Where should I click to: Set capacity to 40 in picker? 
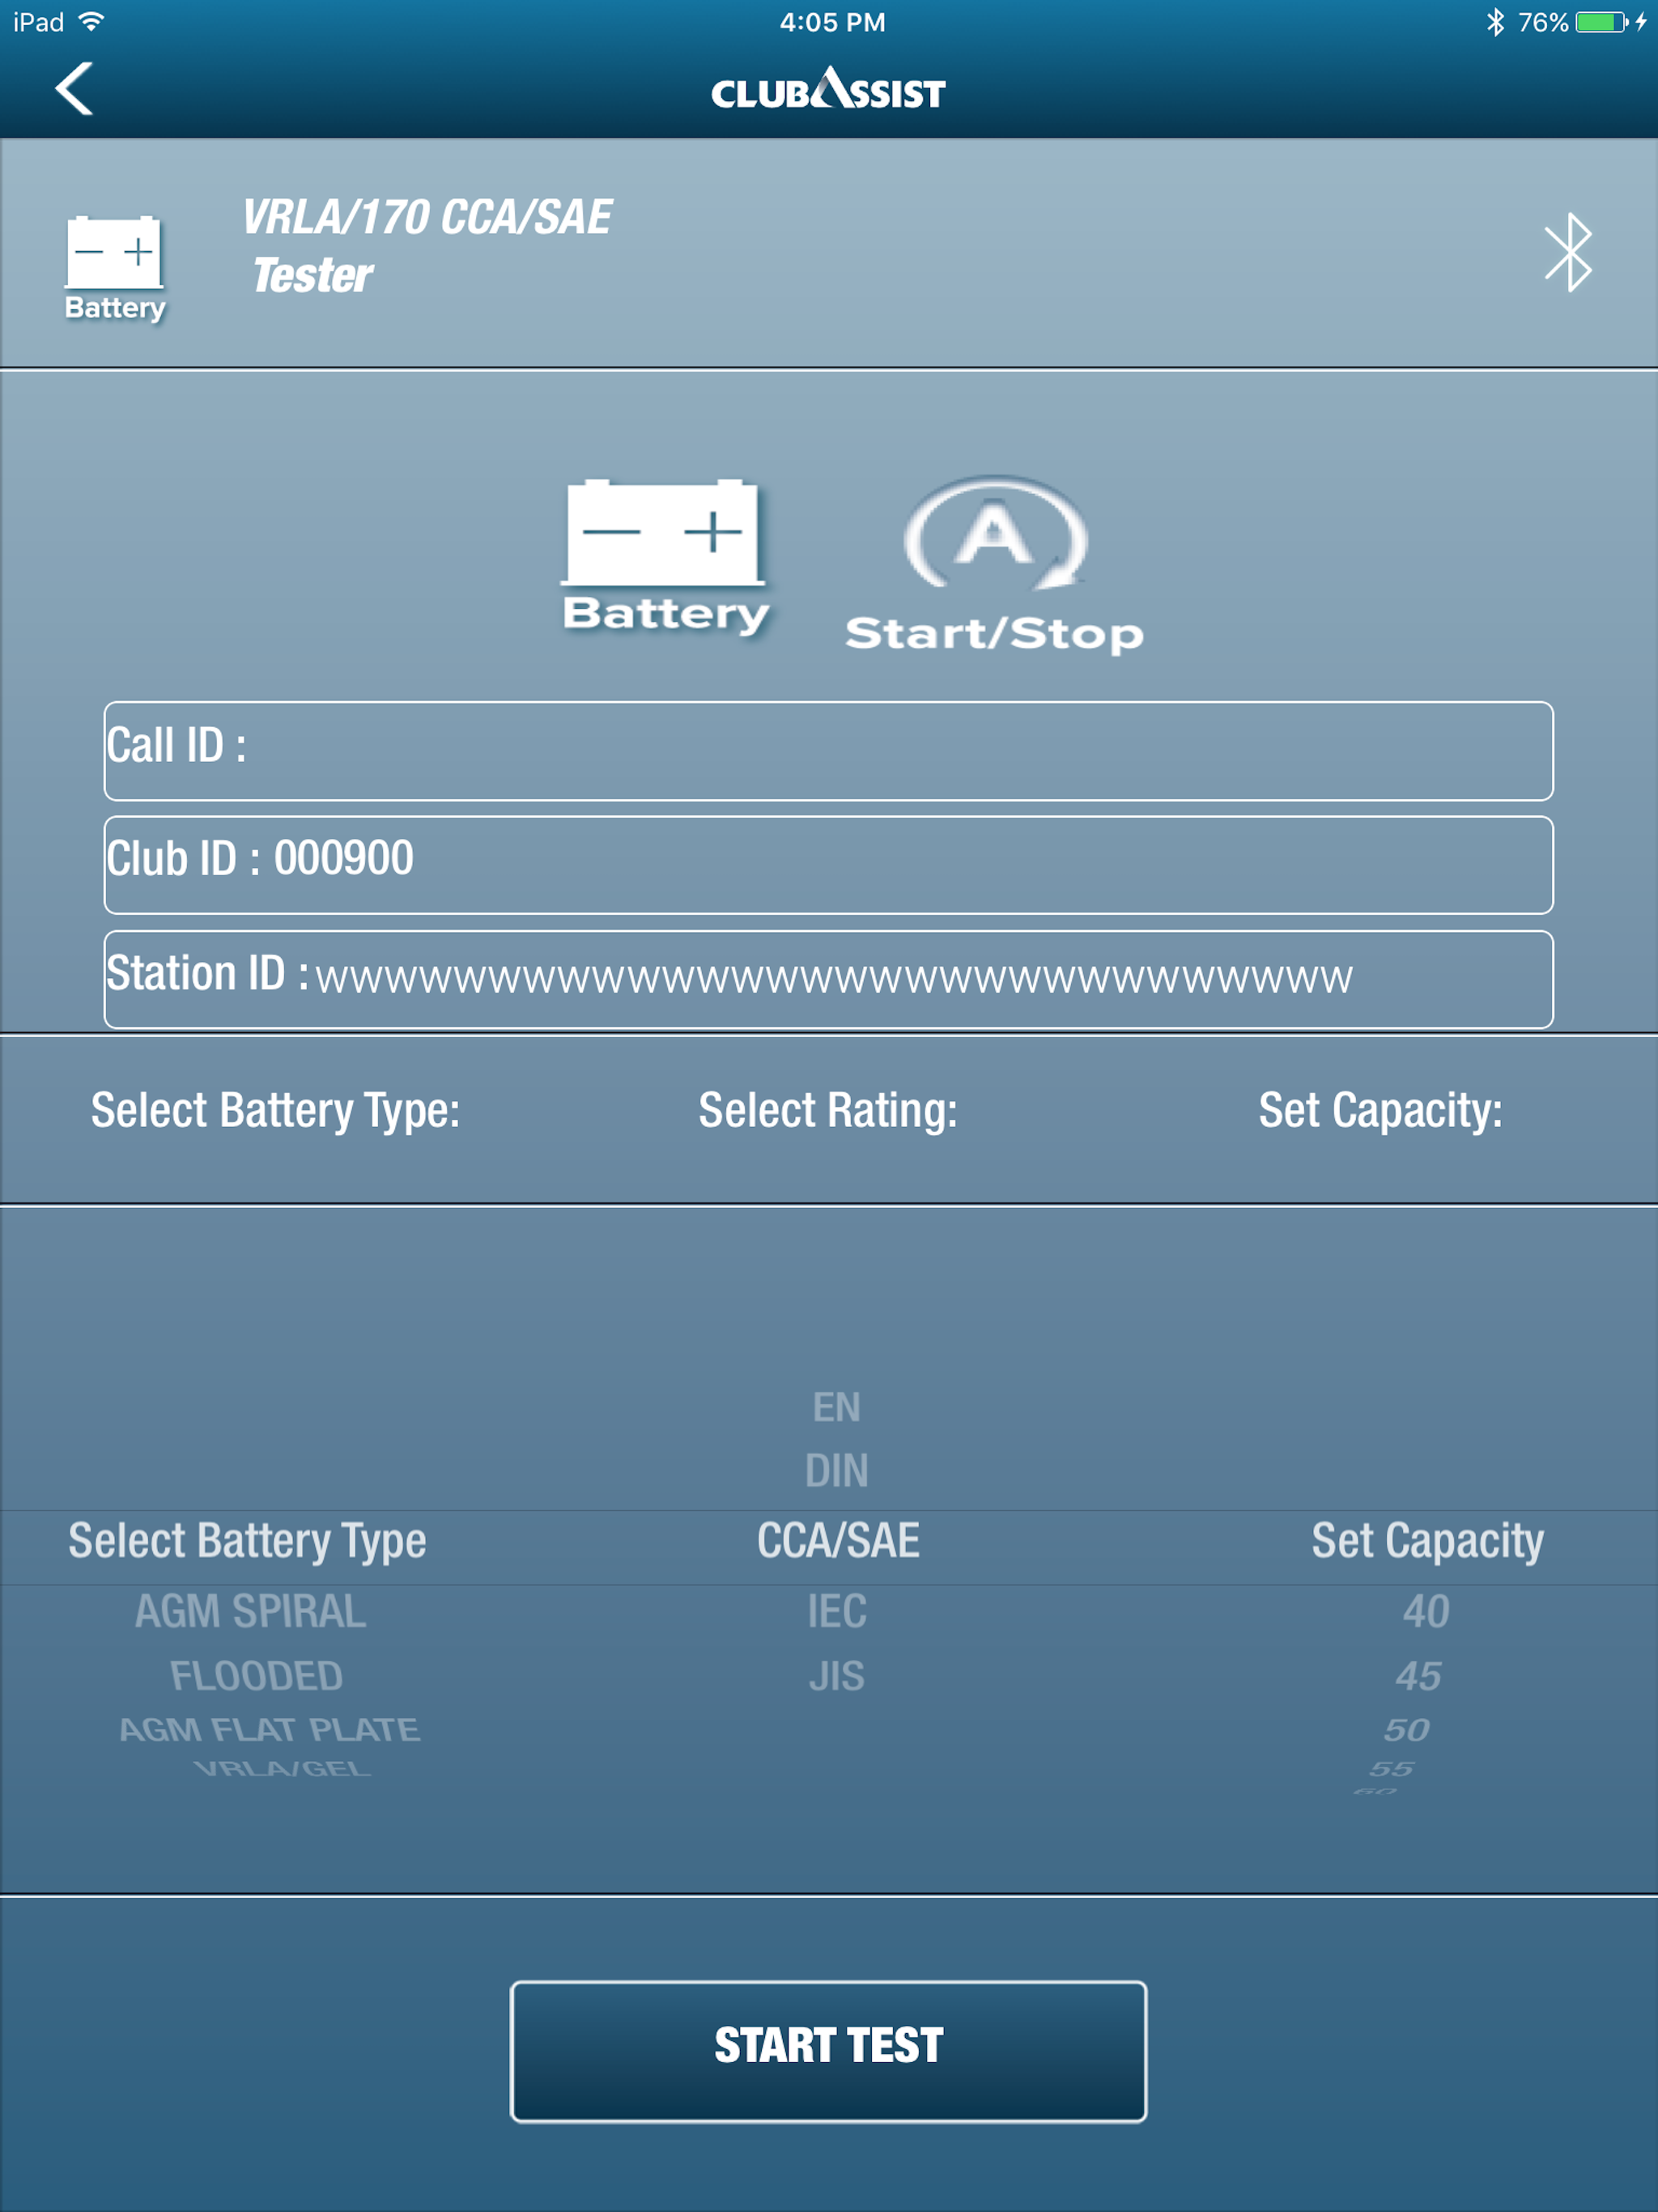coord(1426,1612)
